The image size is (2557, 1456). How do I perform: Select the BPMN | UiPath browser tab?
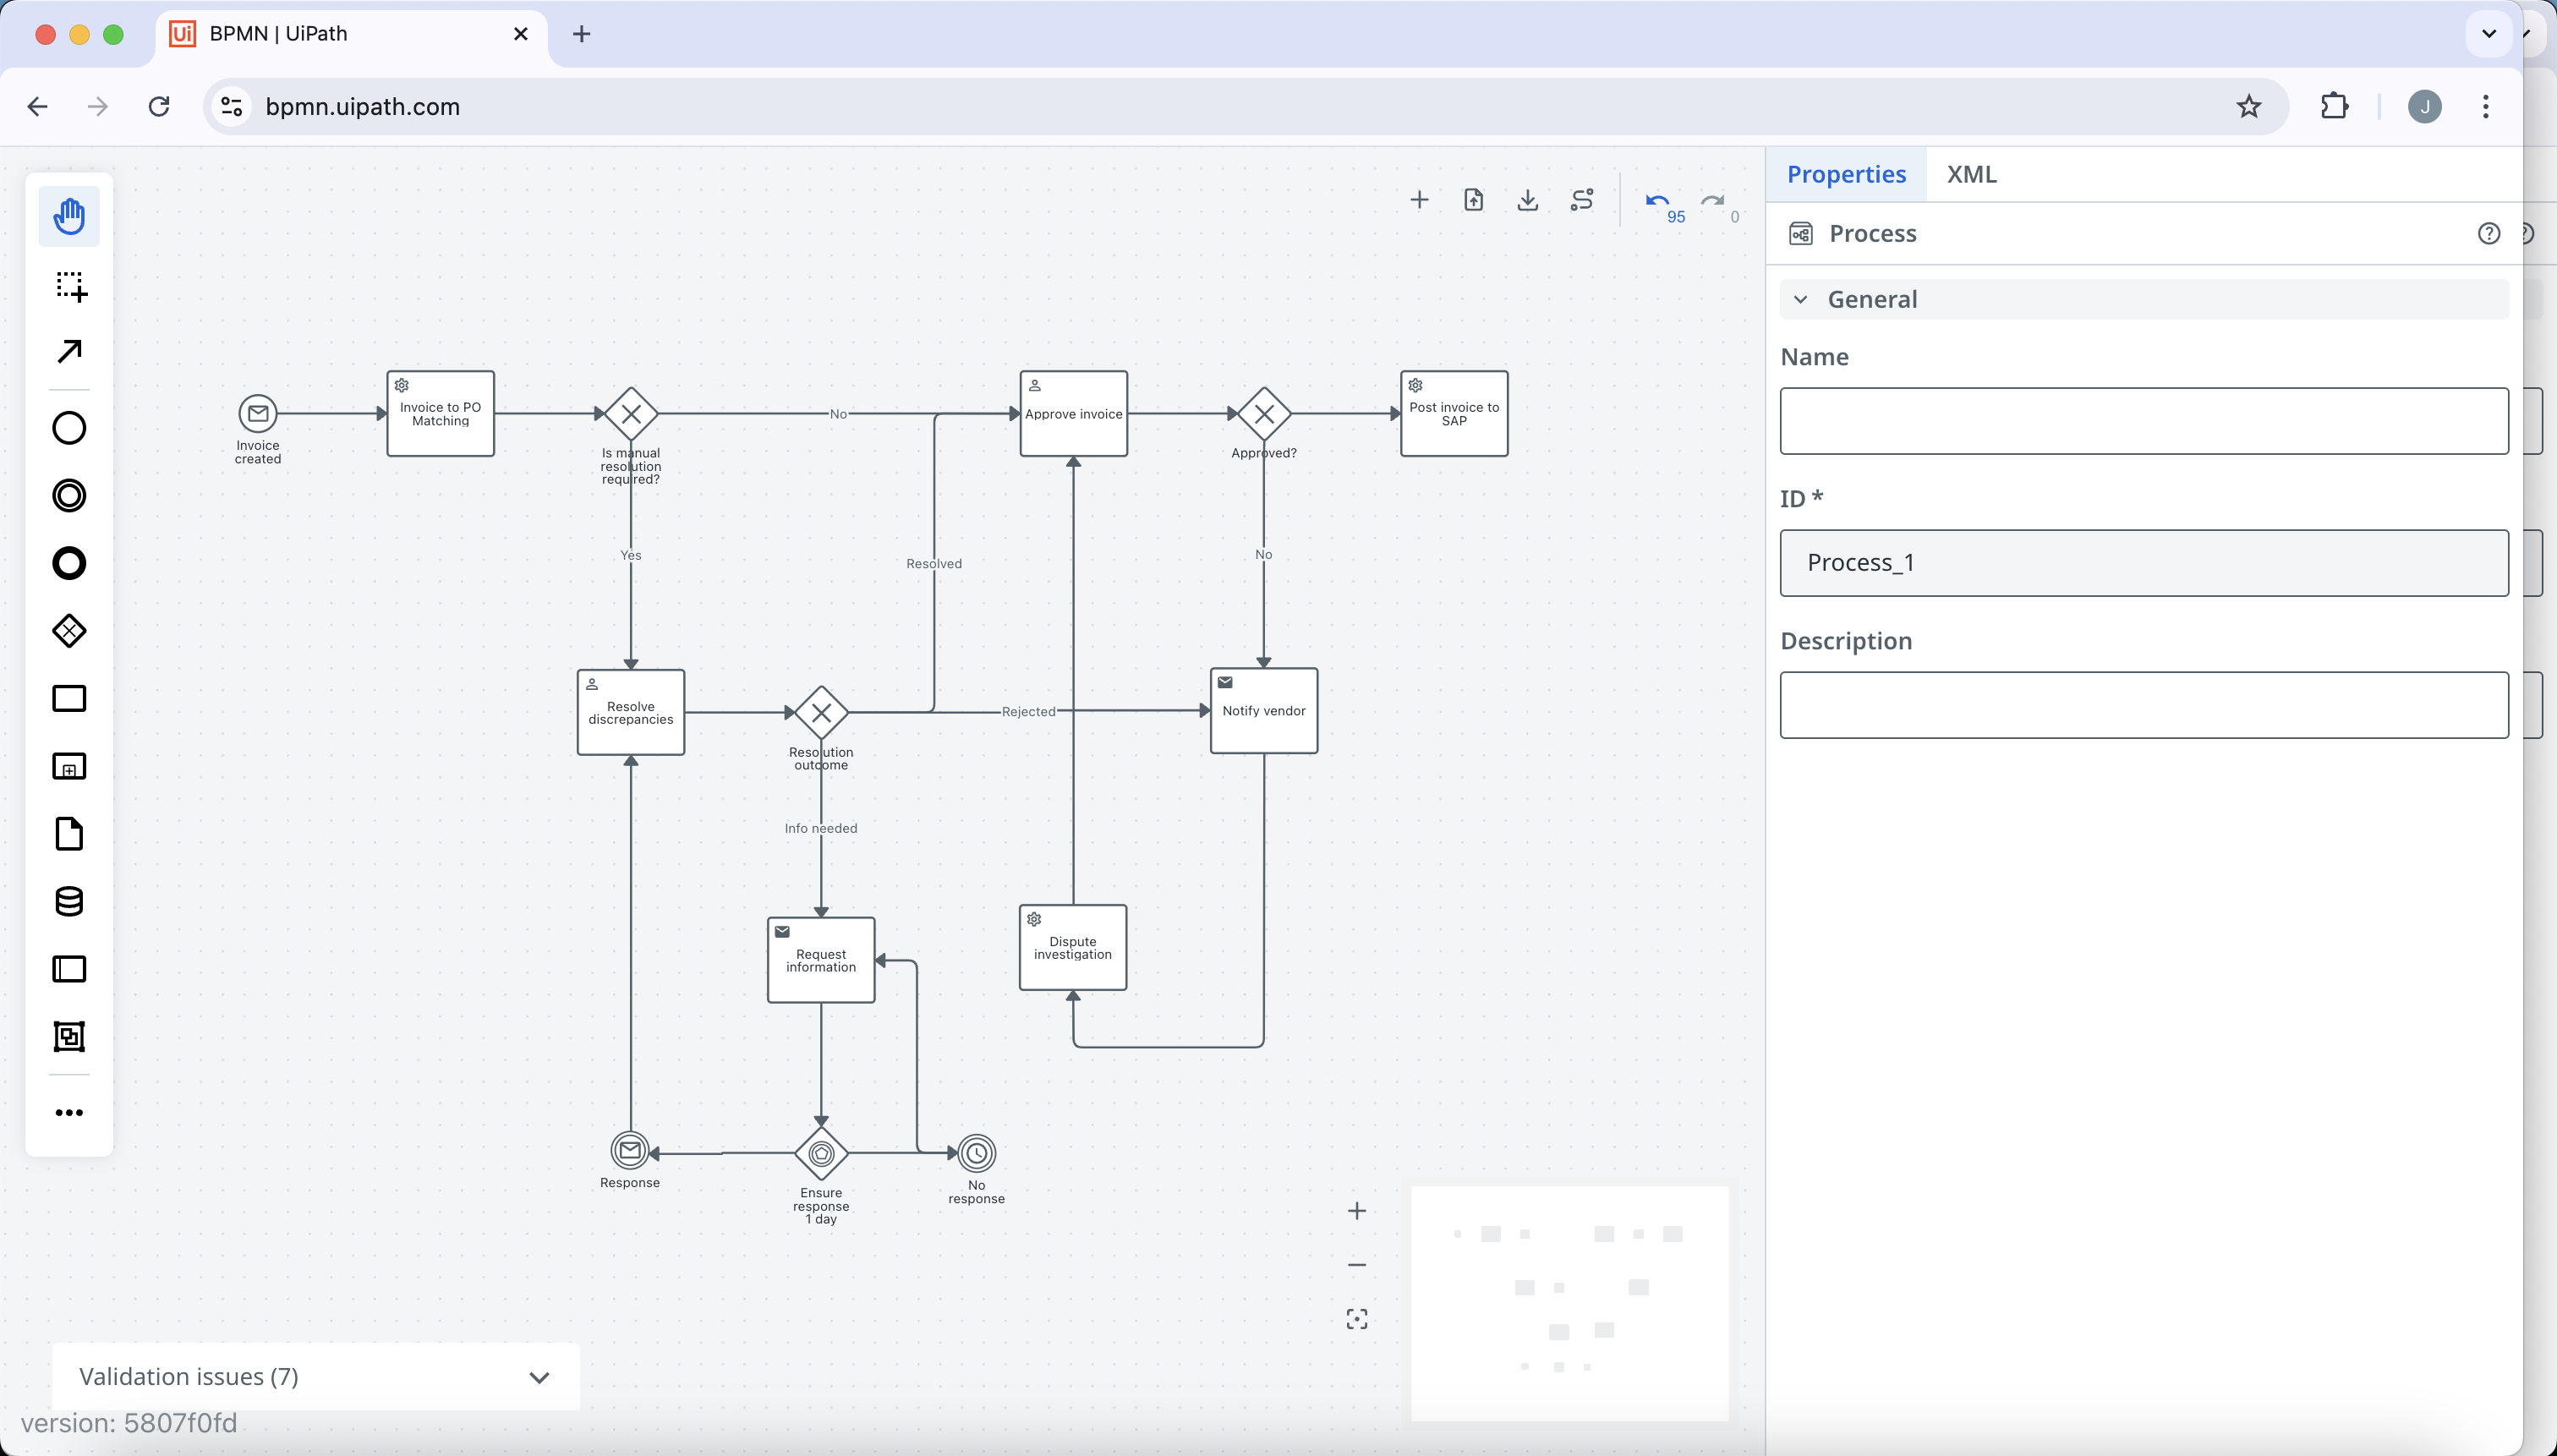tap(350, 34)
